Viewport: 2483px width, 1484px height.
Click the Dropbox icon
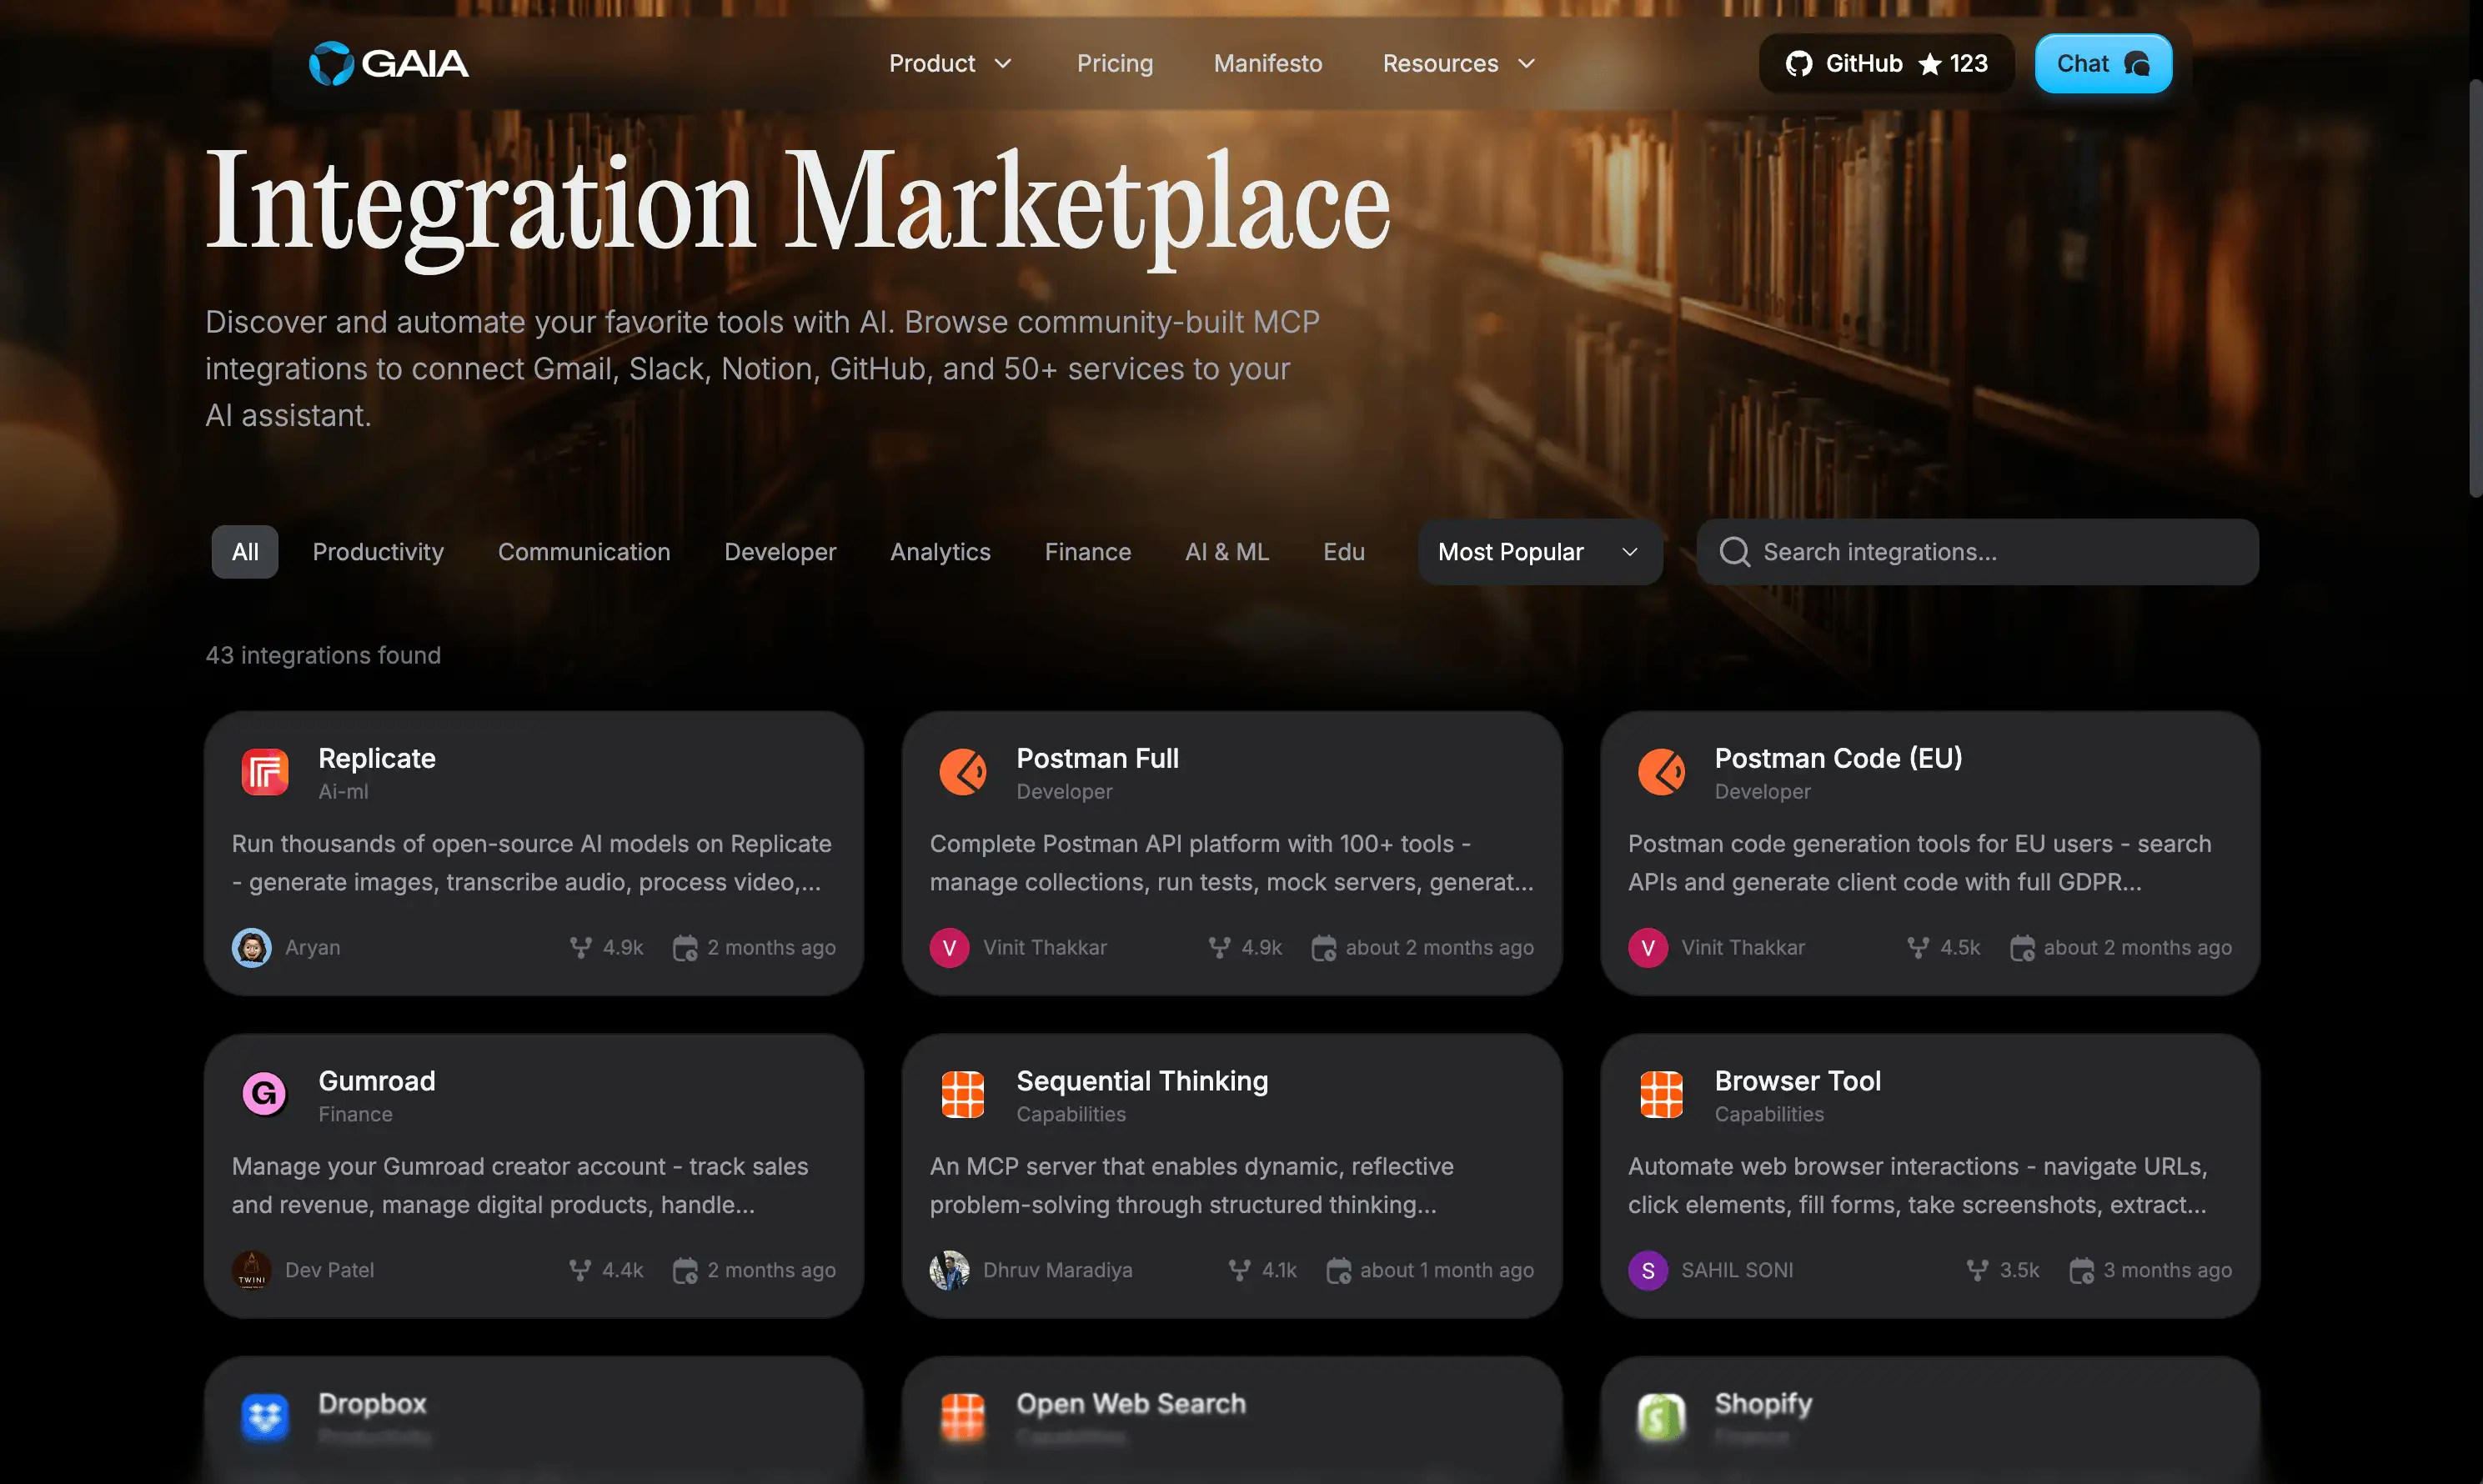click(x=265, y=1417)
